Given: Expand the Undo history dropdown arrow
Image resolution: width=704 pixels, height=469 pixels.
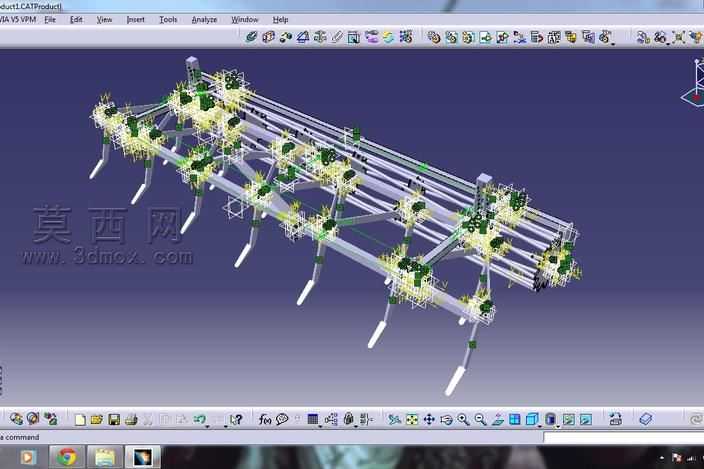Looking at the screenshot, I should pyautogui.click(x=207, y=426).
